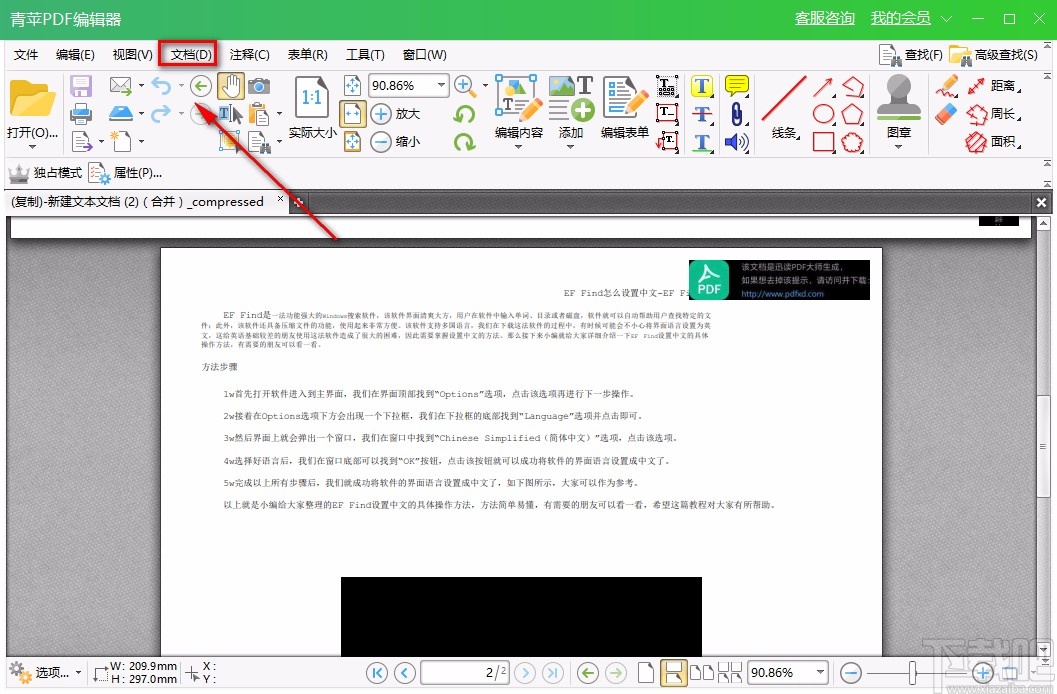Image resolution: width=1057 pixels, height=694 pixels.
Task: Click the sticky note comment icon
Action: click(737, 86)
